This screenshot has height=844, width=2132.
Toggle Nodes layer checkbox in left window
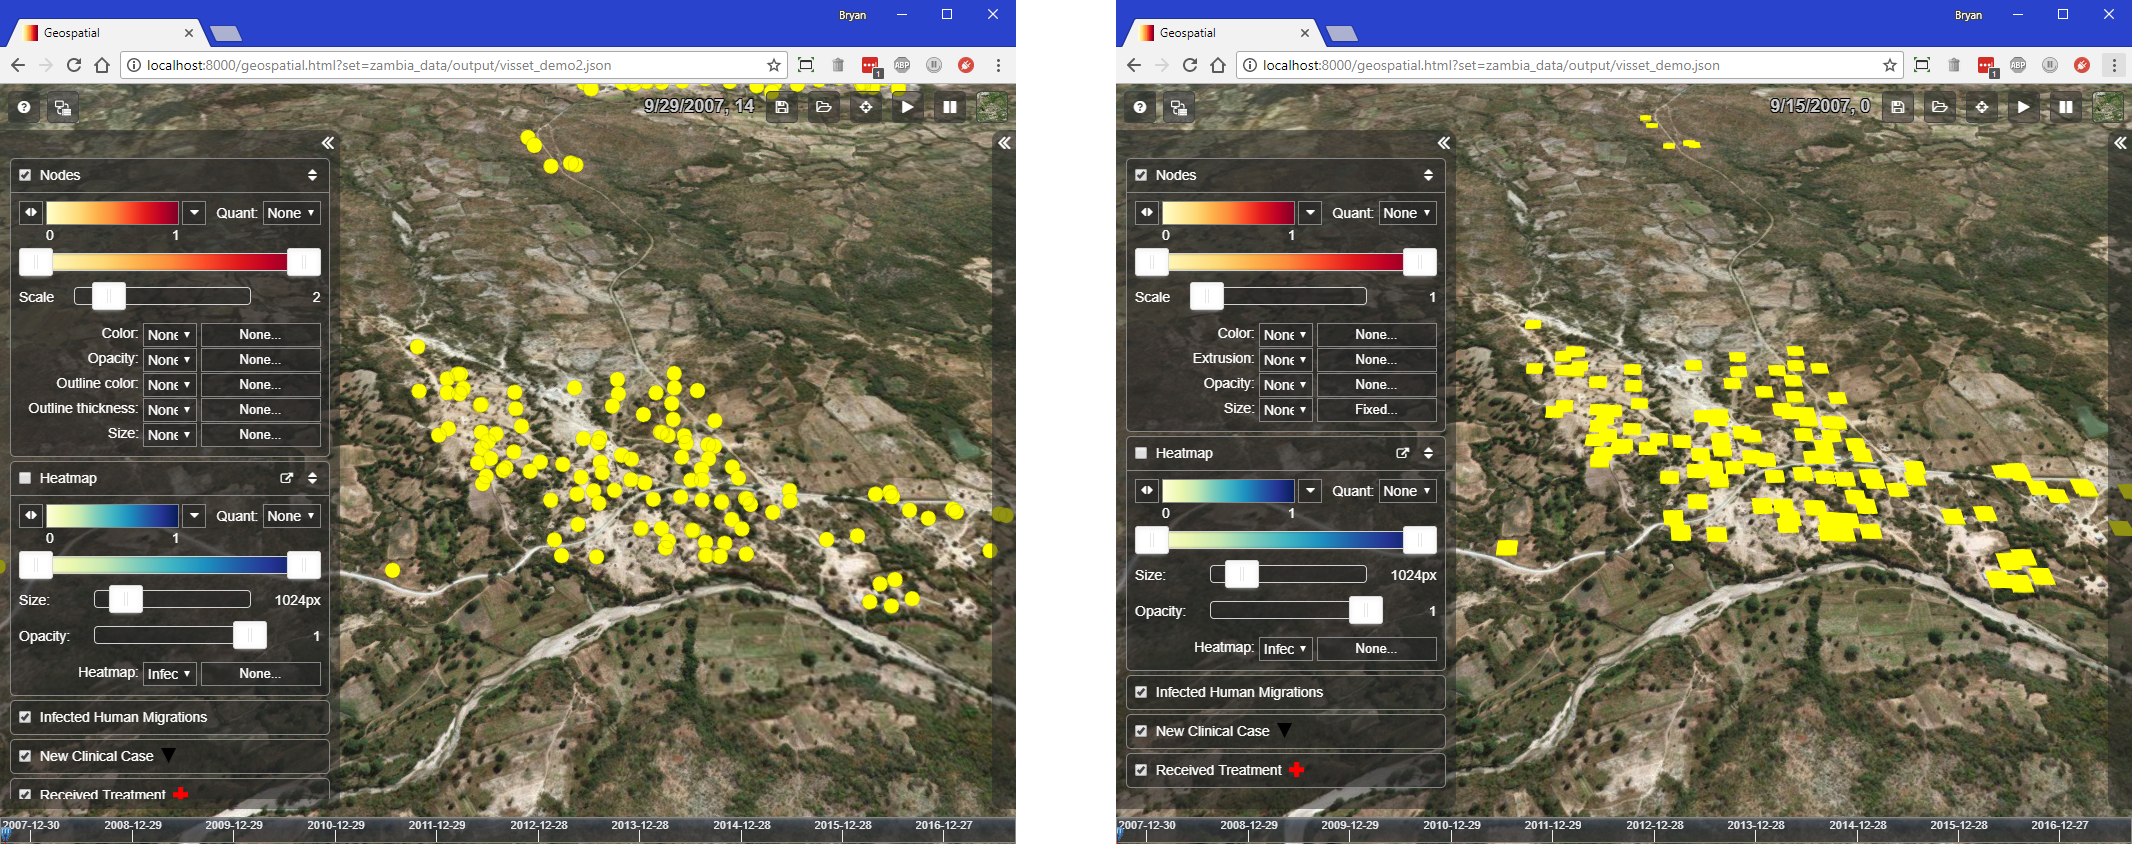[25, 175]
